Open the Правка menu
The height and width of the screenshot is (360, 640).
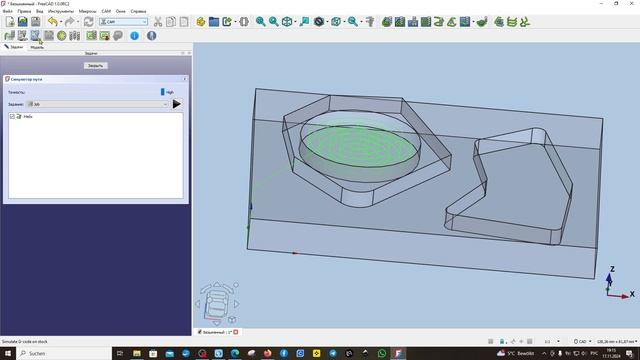pos(24,11)
